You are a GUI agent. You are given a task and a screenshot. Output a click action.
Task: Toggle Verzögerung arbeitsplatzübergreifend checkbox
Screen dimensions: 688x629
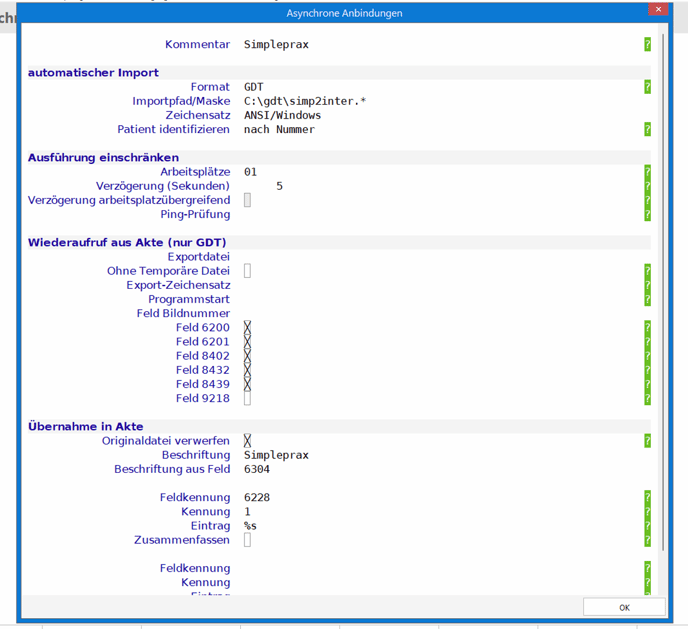pyautogui.click(x=247, y=200)
